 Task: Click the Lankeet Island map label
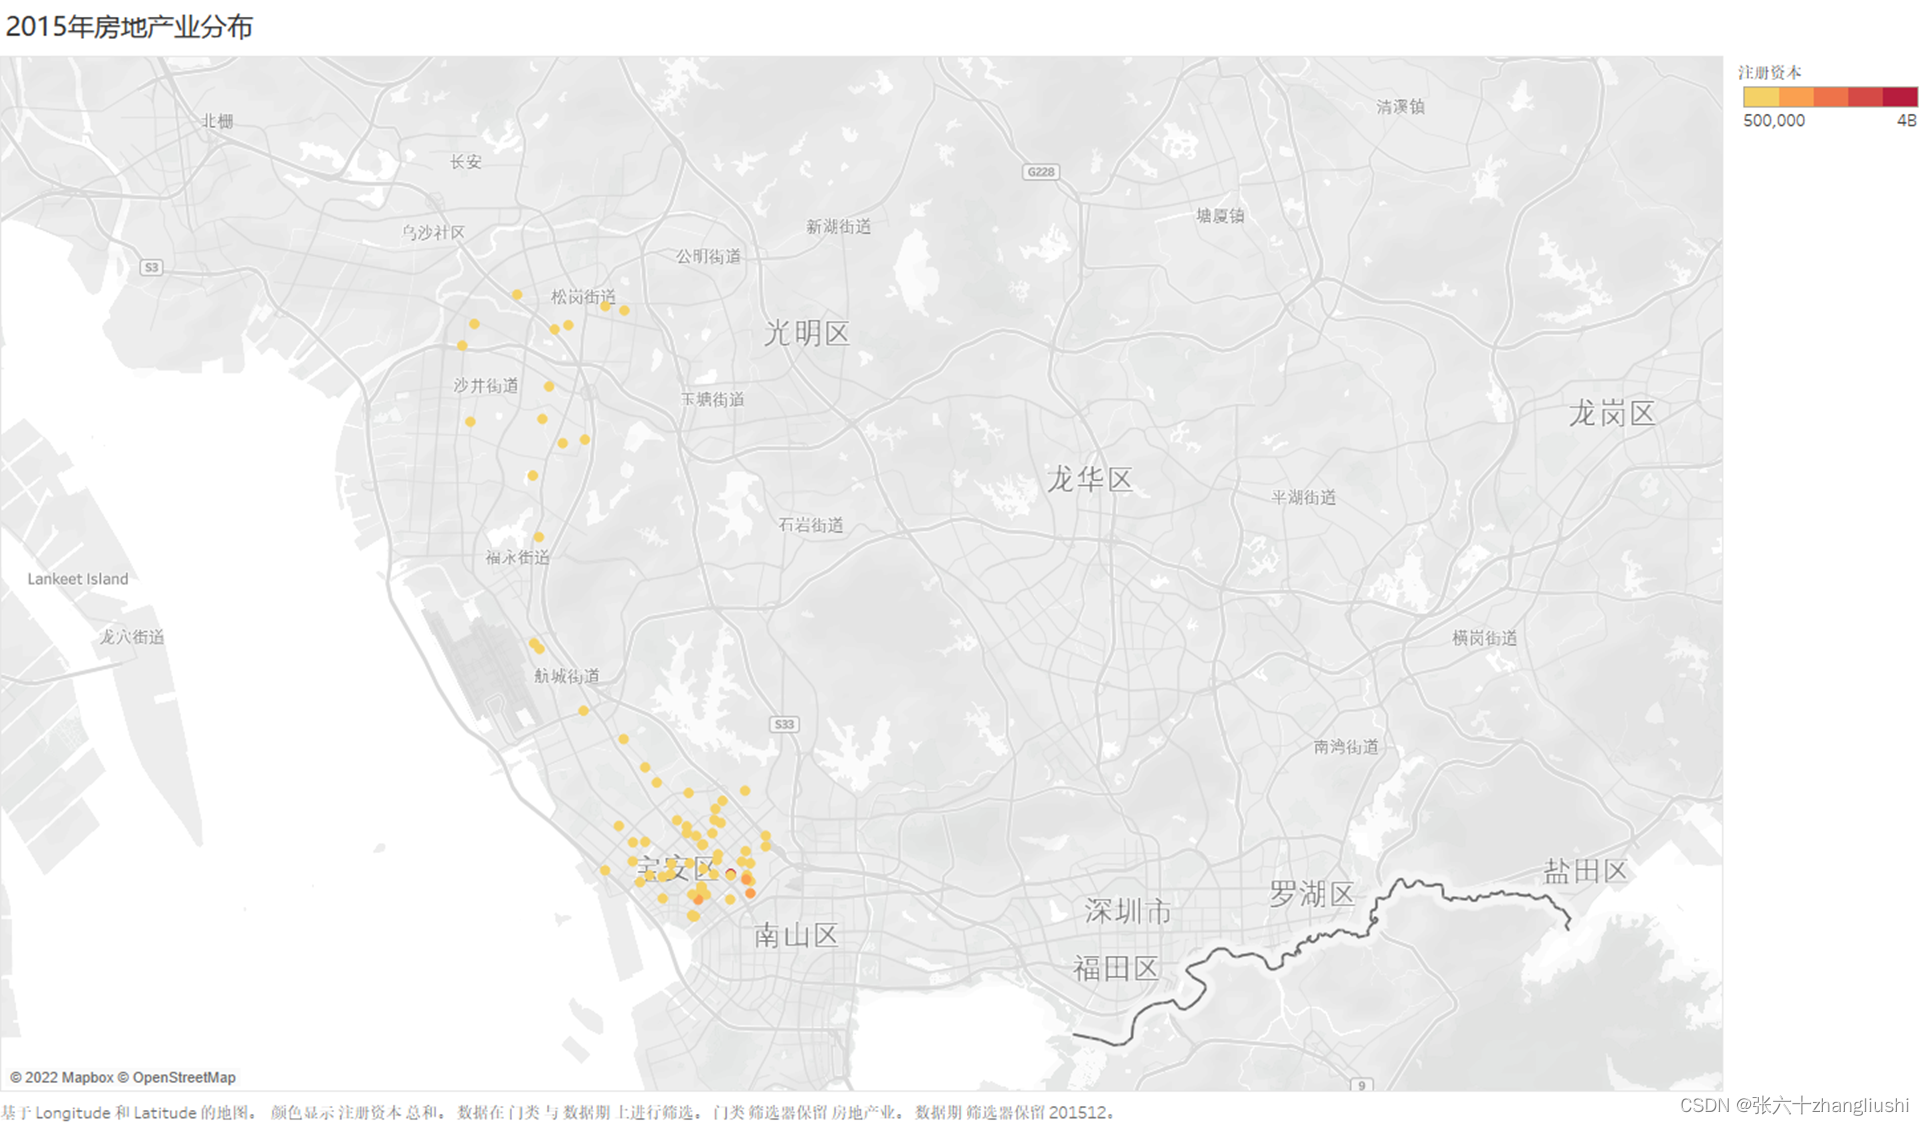[78, 579]
